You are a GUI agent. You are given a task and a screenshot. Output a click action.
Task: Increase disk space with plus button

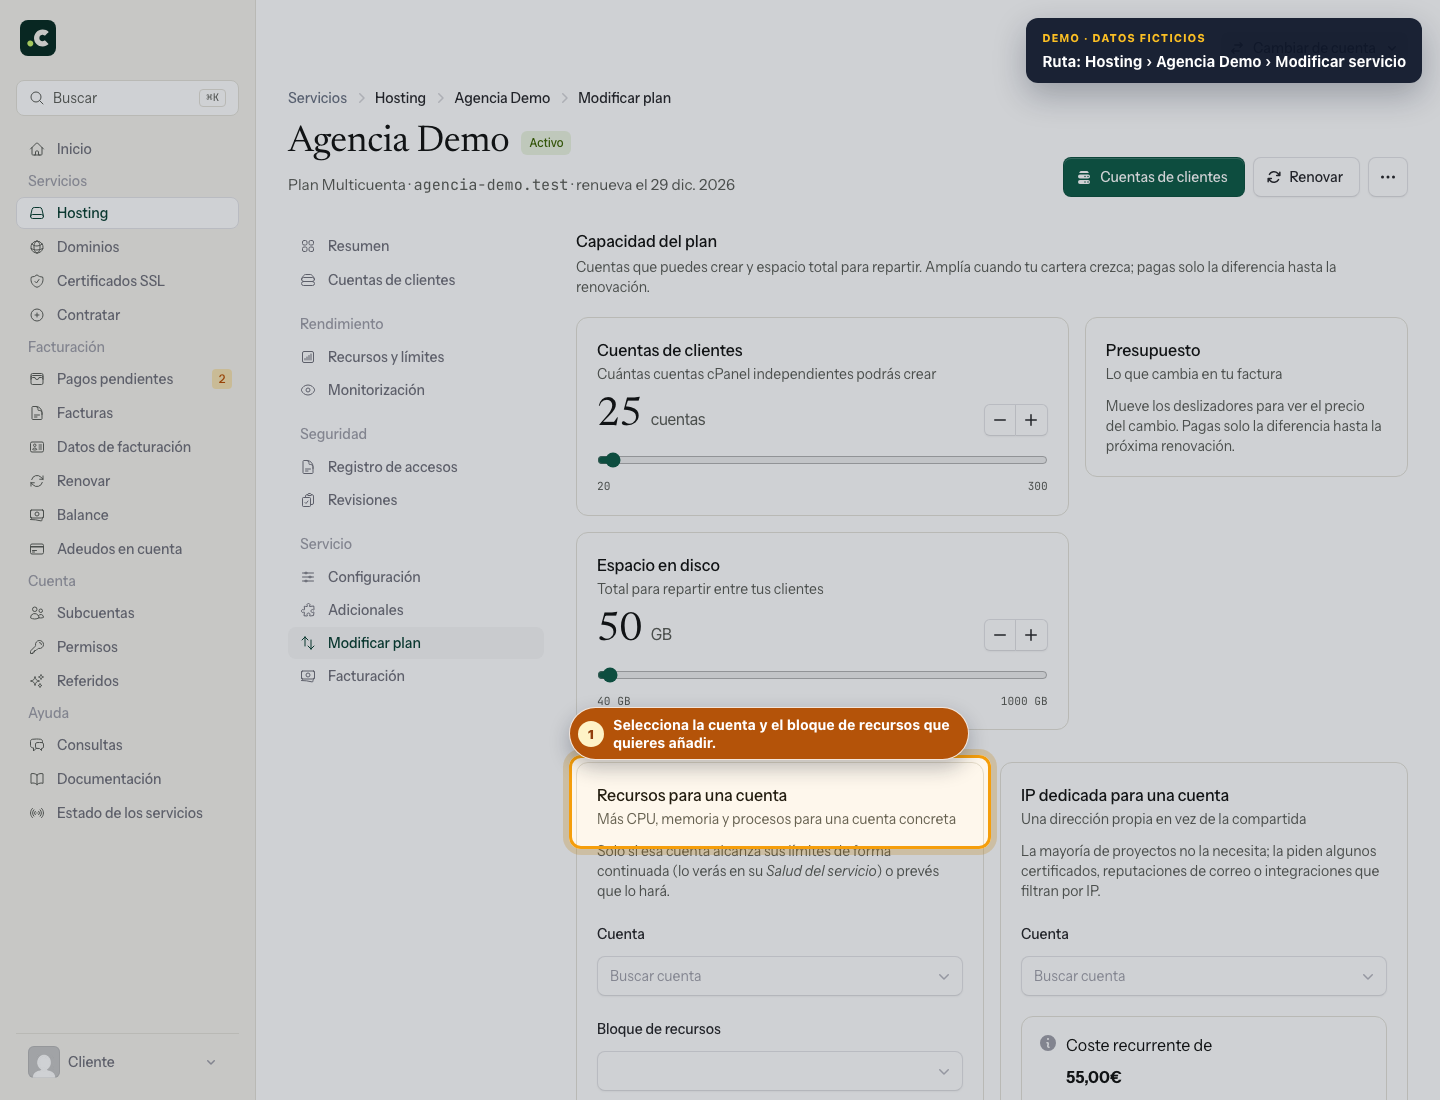1031,635
